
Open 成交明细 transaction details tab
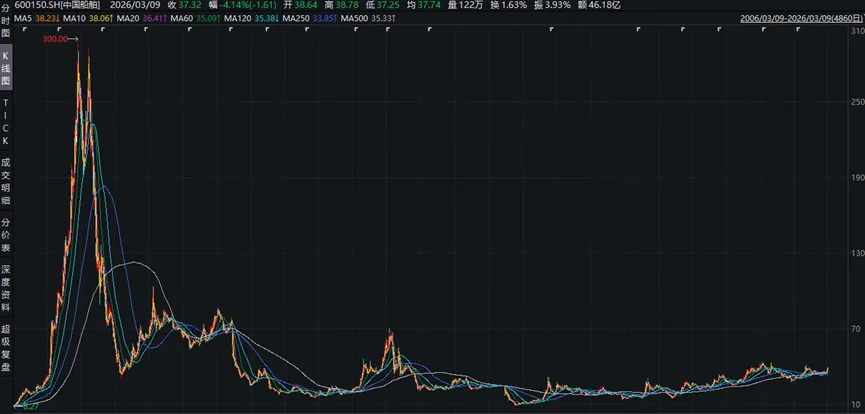(x=6, y=178)
